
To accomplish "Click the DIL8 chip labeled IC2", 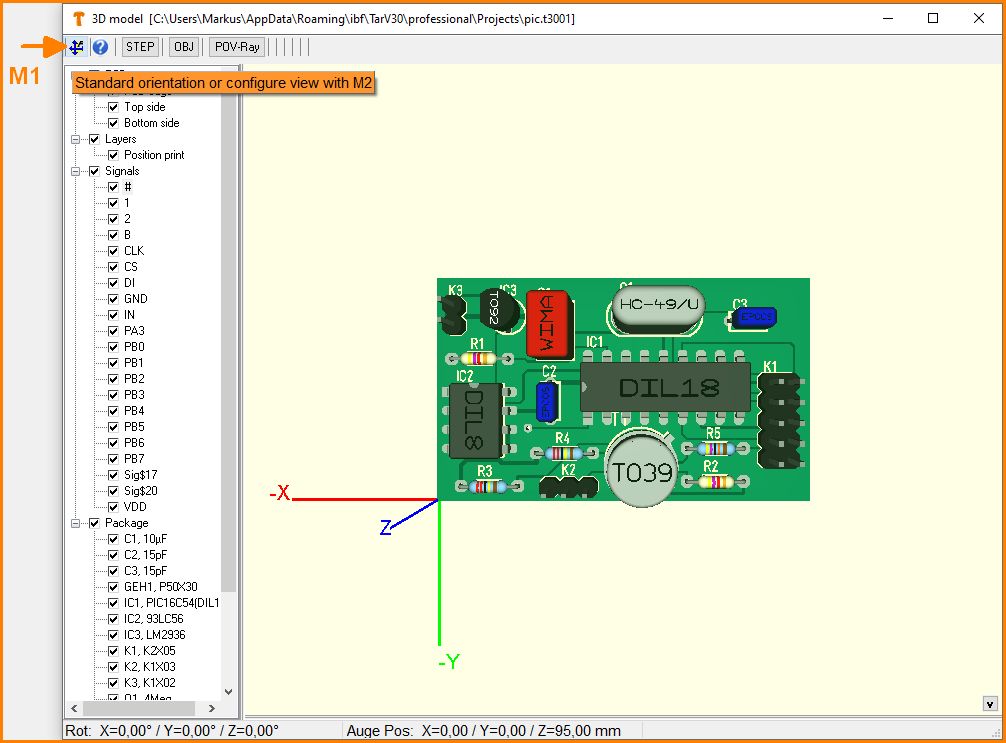I will click(473, 421).
